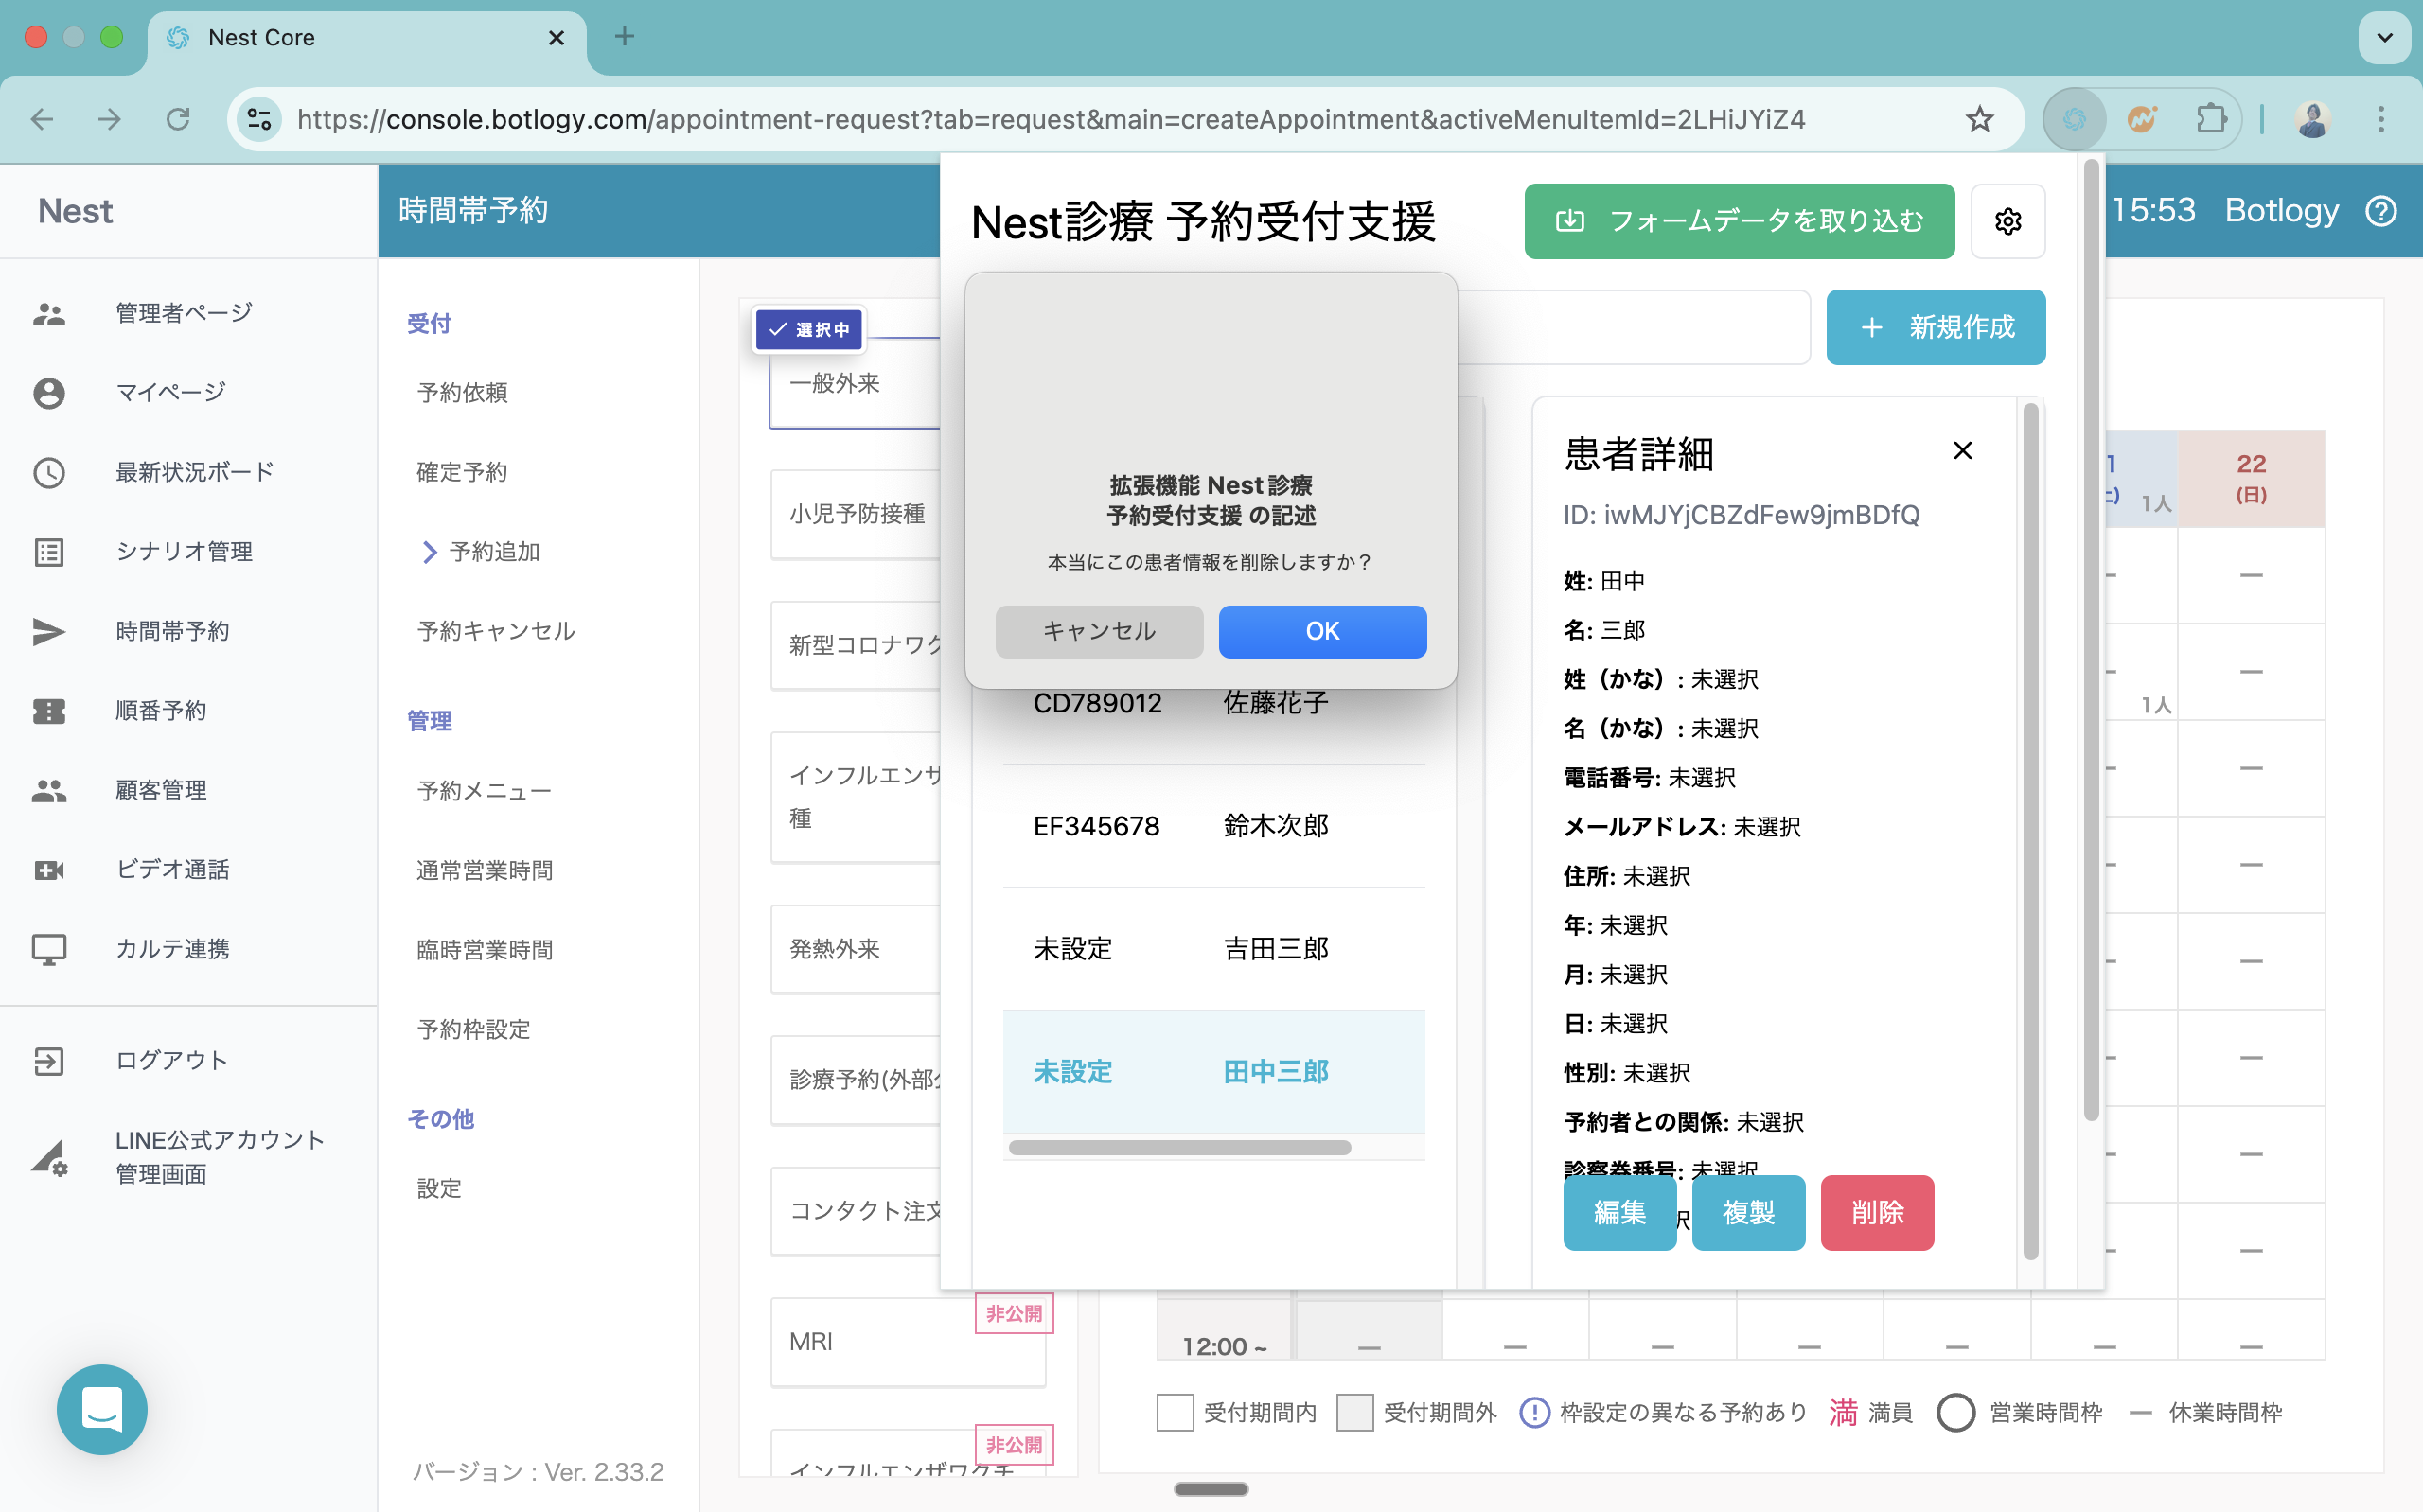Close the 患者詳細 panel with X
Viewport: 2423px width, 1512px height.
click(1962, 451)
